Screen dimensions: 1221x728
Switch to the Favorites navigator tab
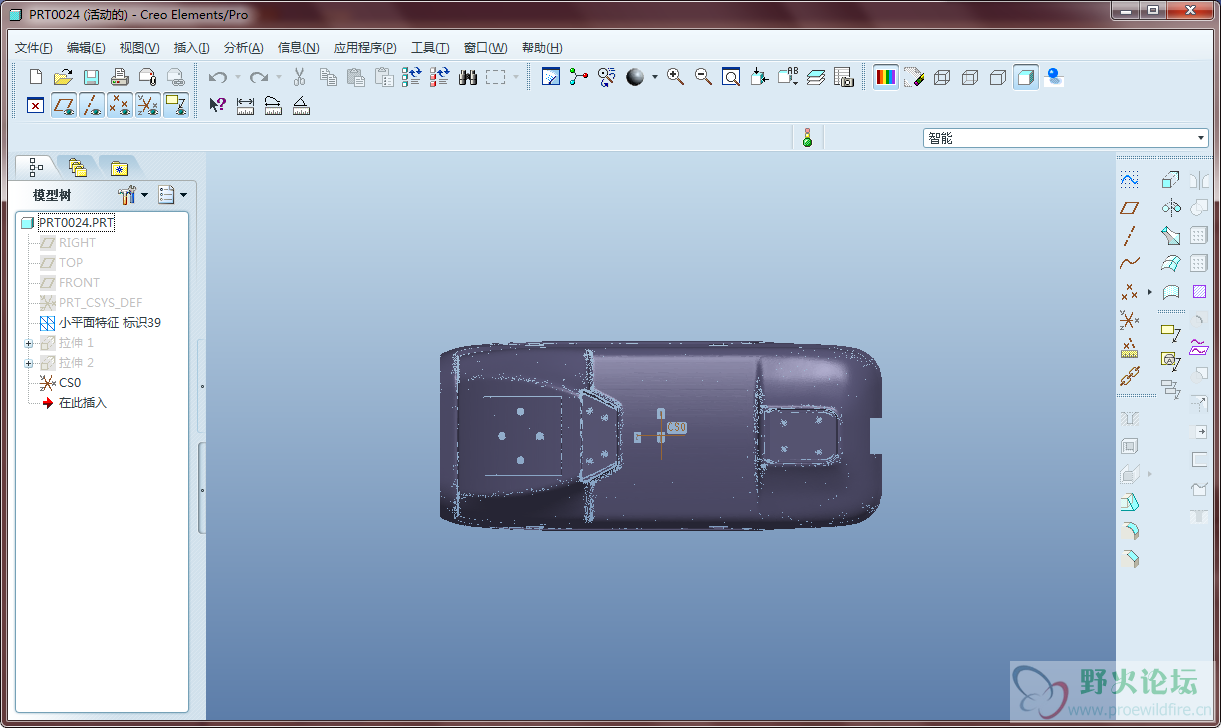[118, 167]
